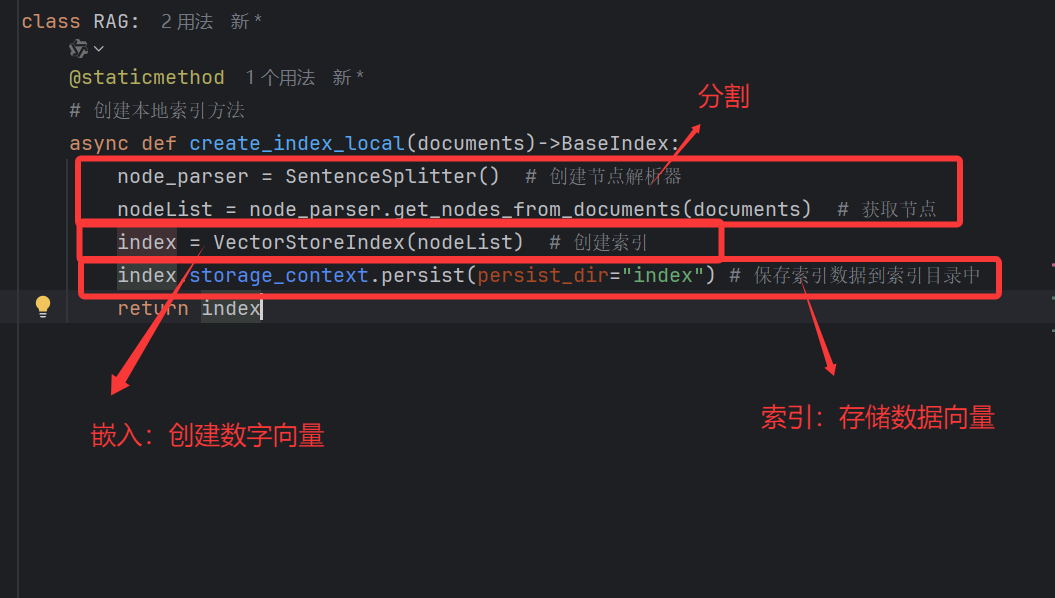Click the return keyword on the last line
Image resolution: width=1055 pixels, height=598 pixels.
(x=153, y=308)
